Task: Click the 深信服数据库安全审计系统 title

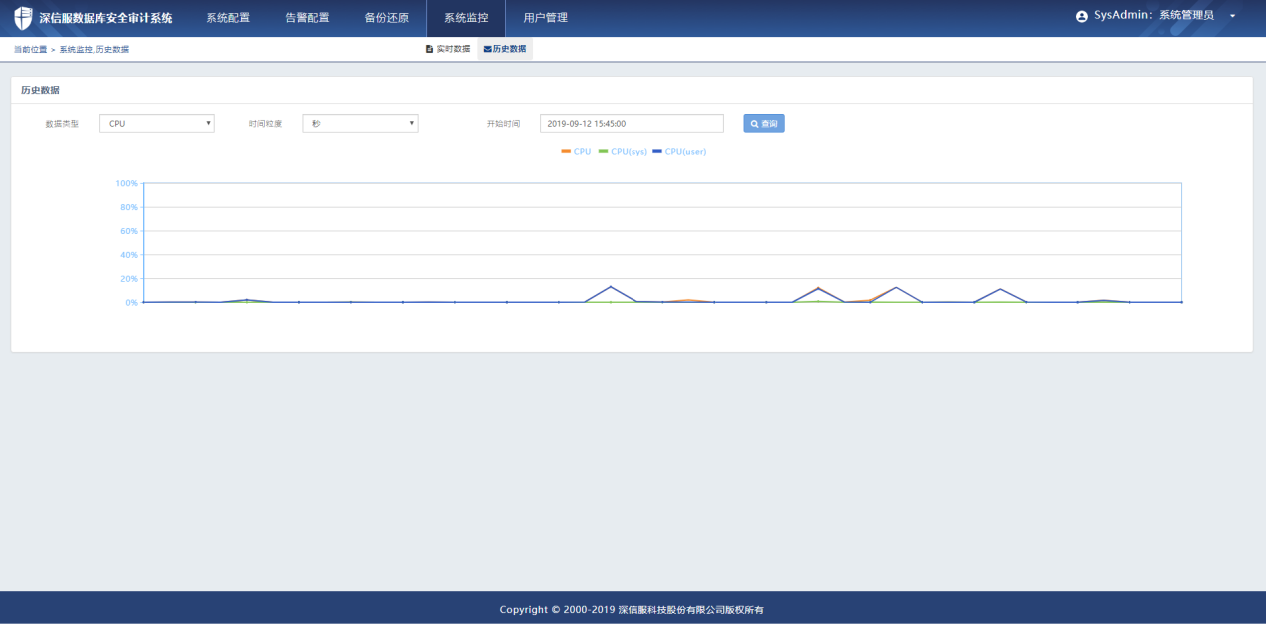Action: coord(106,18)
